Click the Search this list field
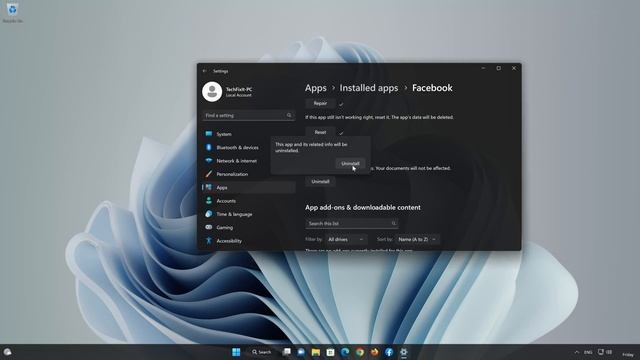Image resolution: width=640 pixels, height=360 pixels. 351,224
